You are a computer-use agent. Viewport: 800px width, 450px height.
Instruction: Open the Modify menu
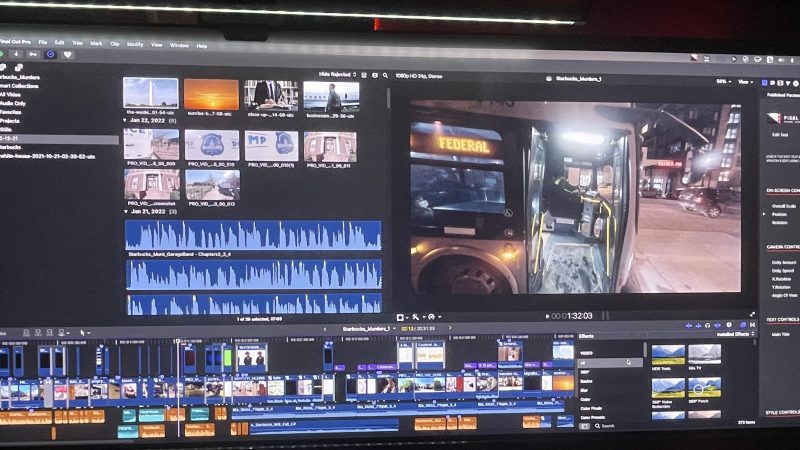coord(135,44)
